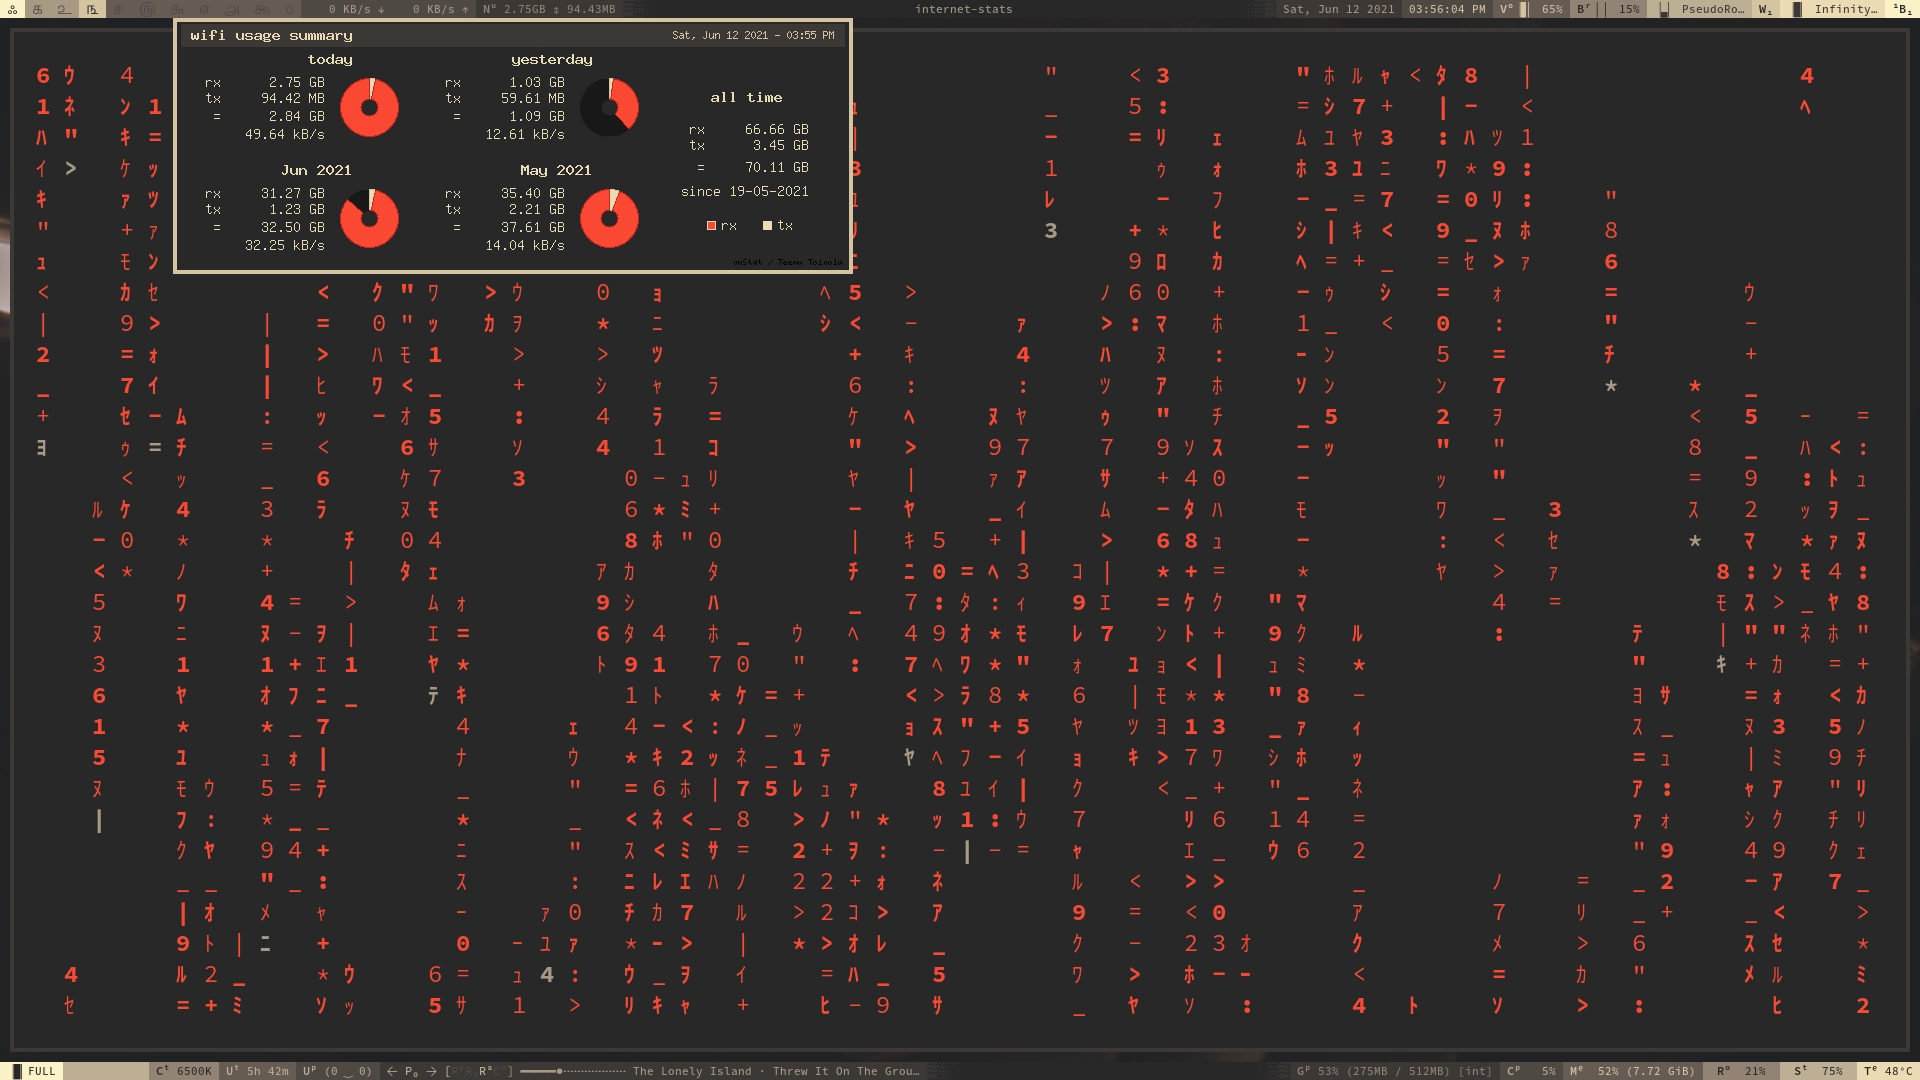The image size is (1920, 1080).
Task: Click the V volume indicator icon
Action: [1506, 9]
